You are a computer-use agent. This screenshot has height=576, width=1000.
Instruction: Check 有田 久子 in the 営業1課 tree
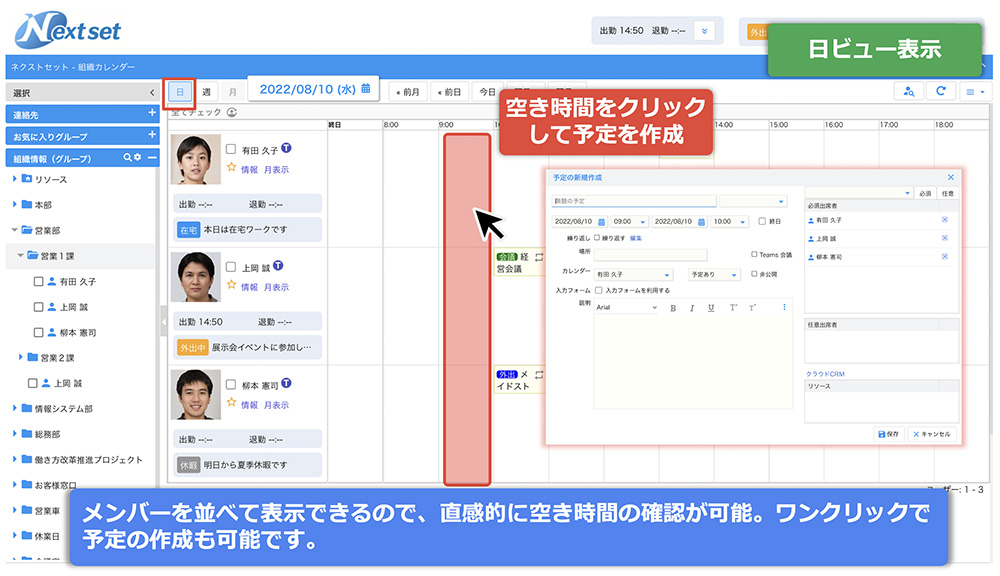[38, 281]
